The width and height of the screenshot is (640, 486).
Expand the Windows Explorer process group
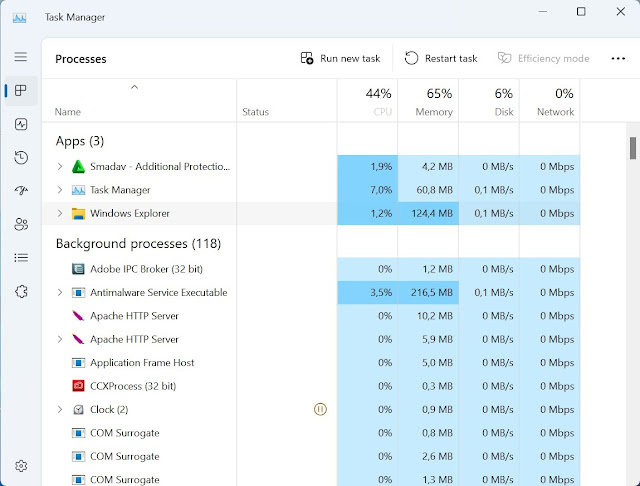coord(60,213)
